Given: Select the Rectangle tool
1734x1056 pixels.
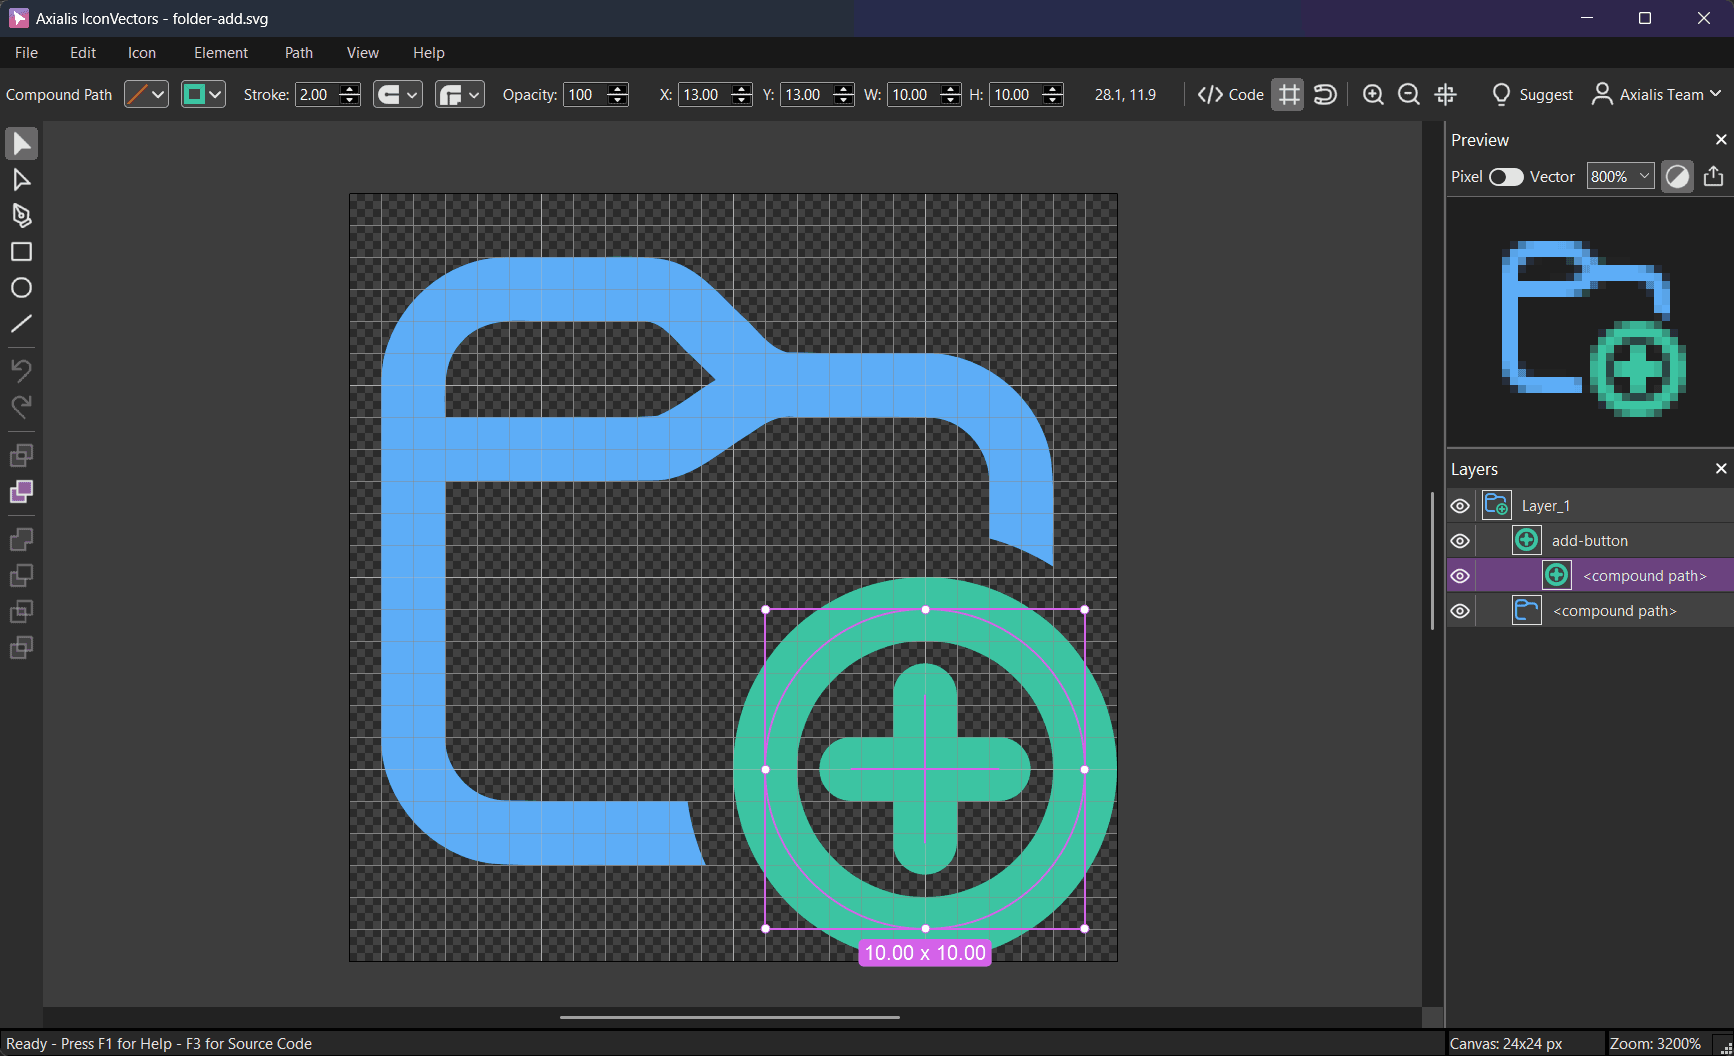Looking at the screenshot, I should [21, 252].
